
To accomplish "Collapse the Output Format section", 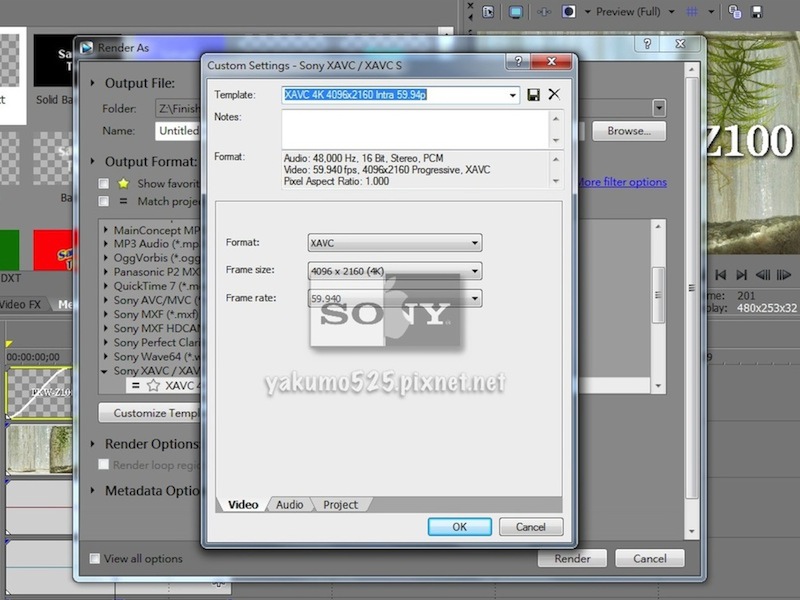I will 93,161.
